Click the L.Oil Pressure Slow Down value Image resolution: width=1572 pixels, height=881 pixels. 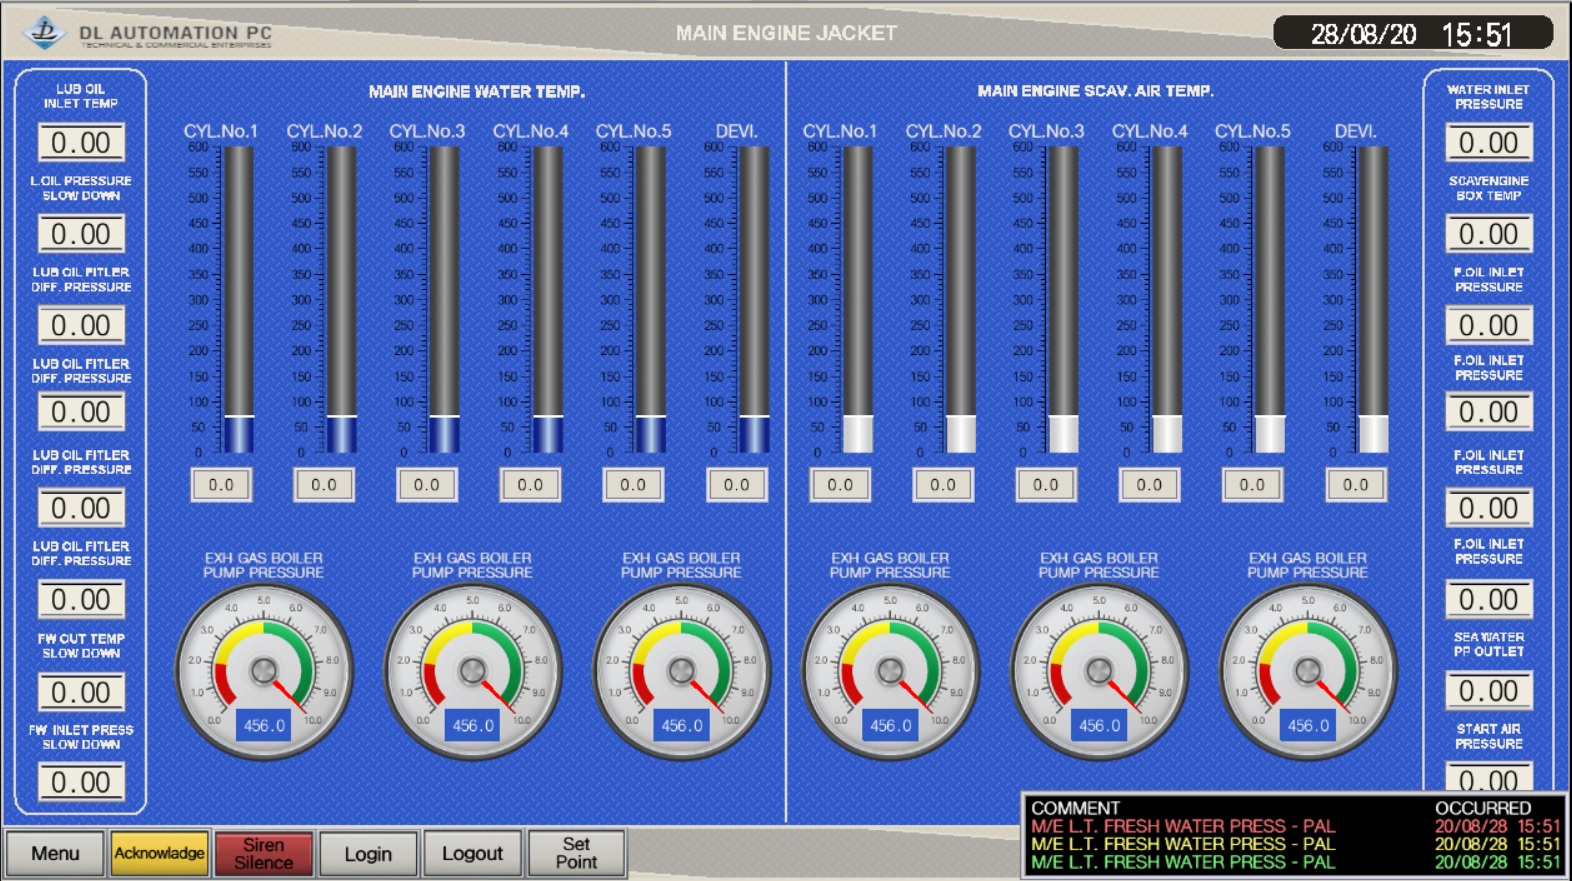[81, 235]
